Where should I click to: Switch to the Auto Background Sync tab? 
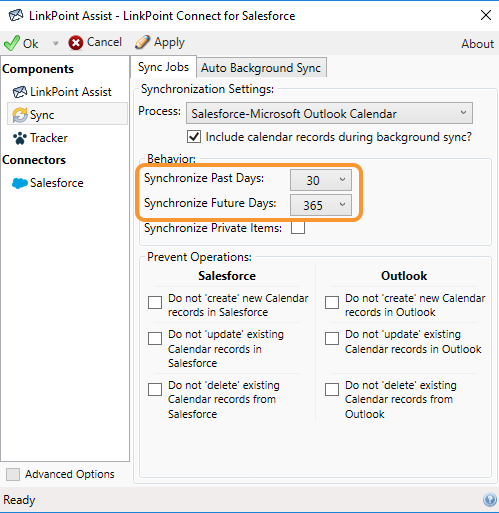(x=261, y=68)
